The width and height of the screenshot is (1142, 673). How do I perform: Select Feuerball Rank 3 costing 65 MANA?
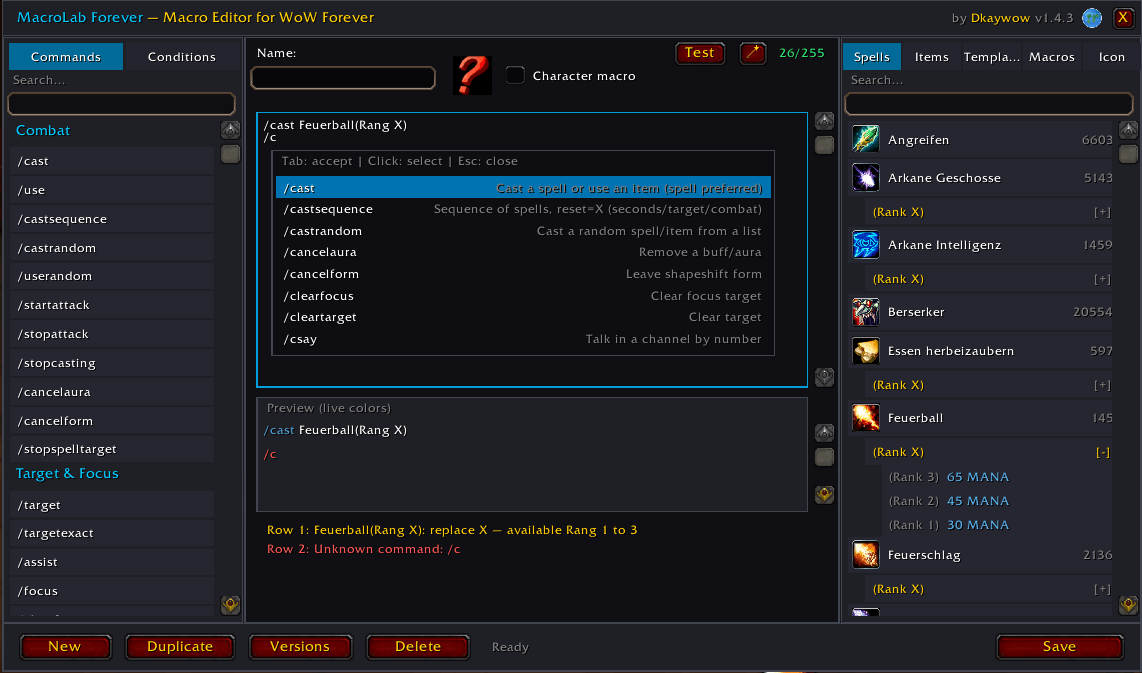click(996, 477)
